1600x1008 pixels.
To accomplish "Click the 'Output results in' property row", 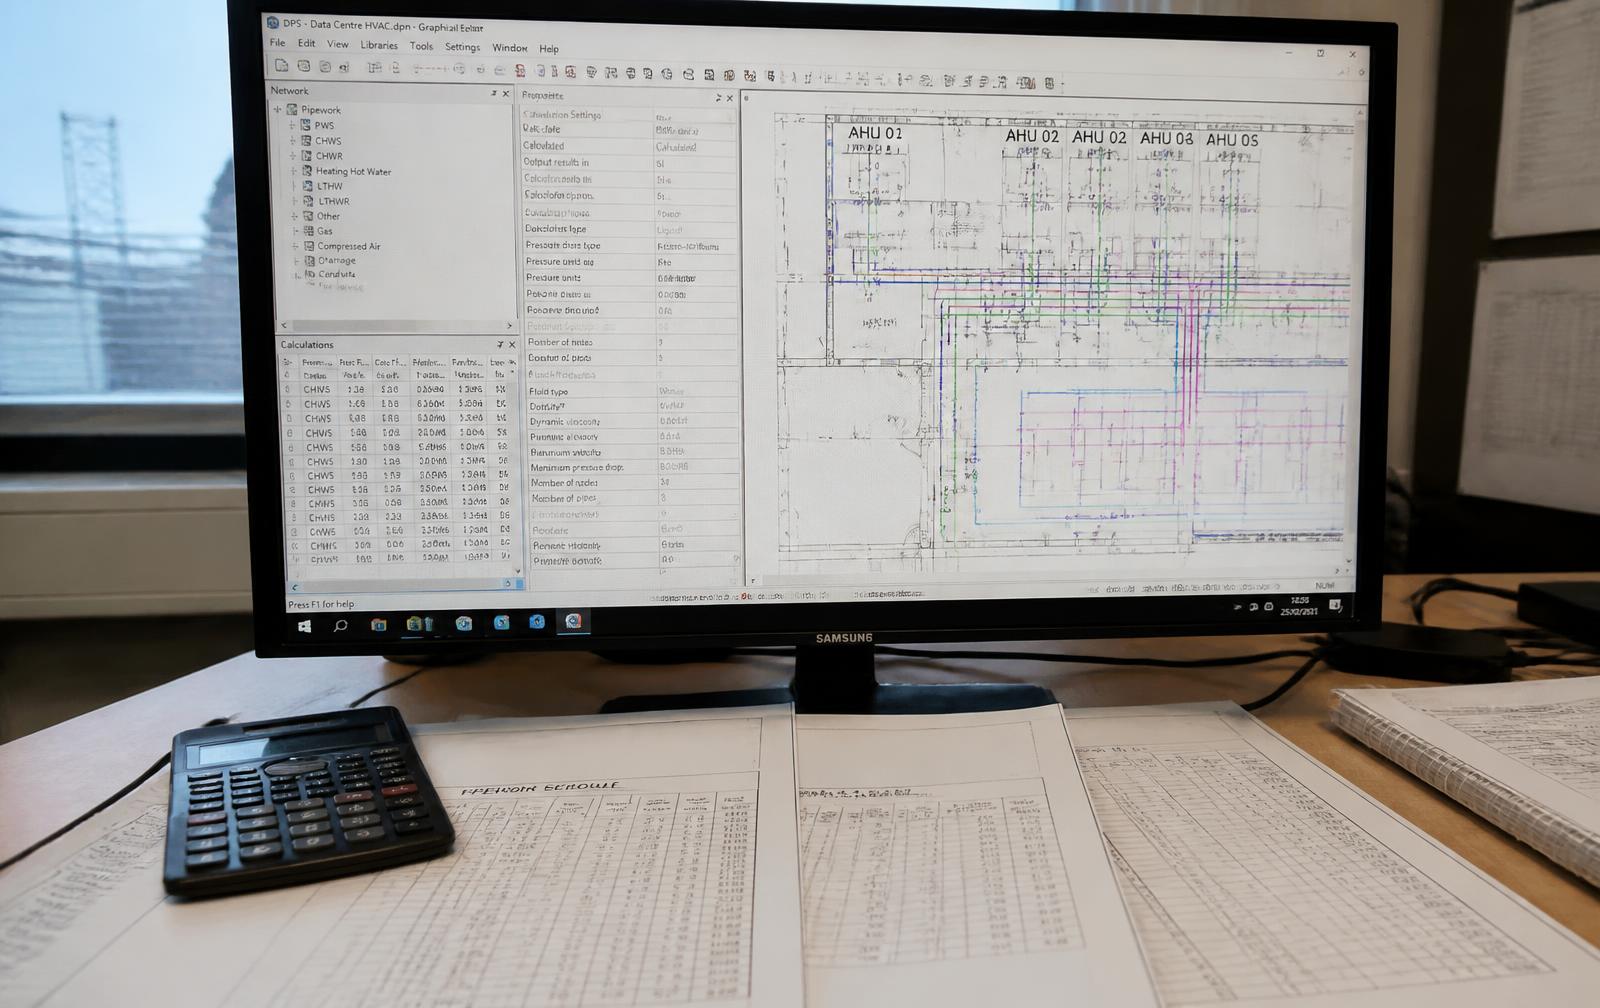I will (x=629, y=162).
